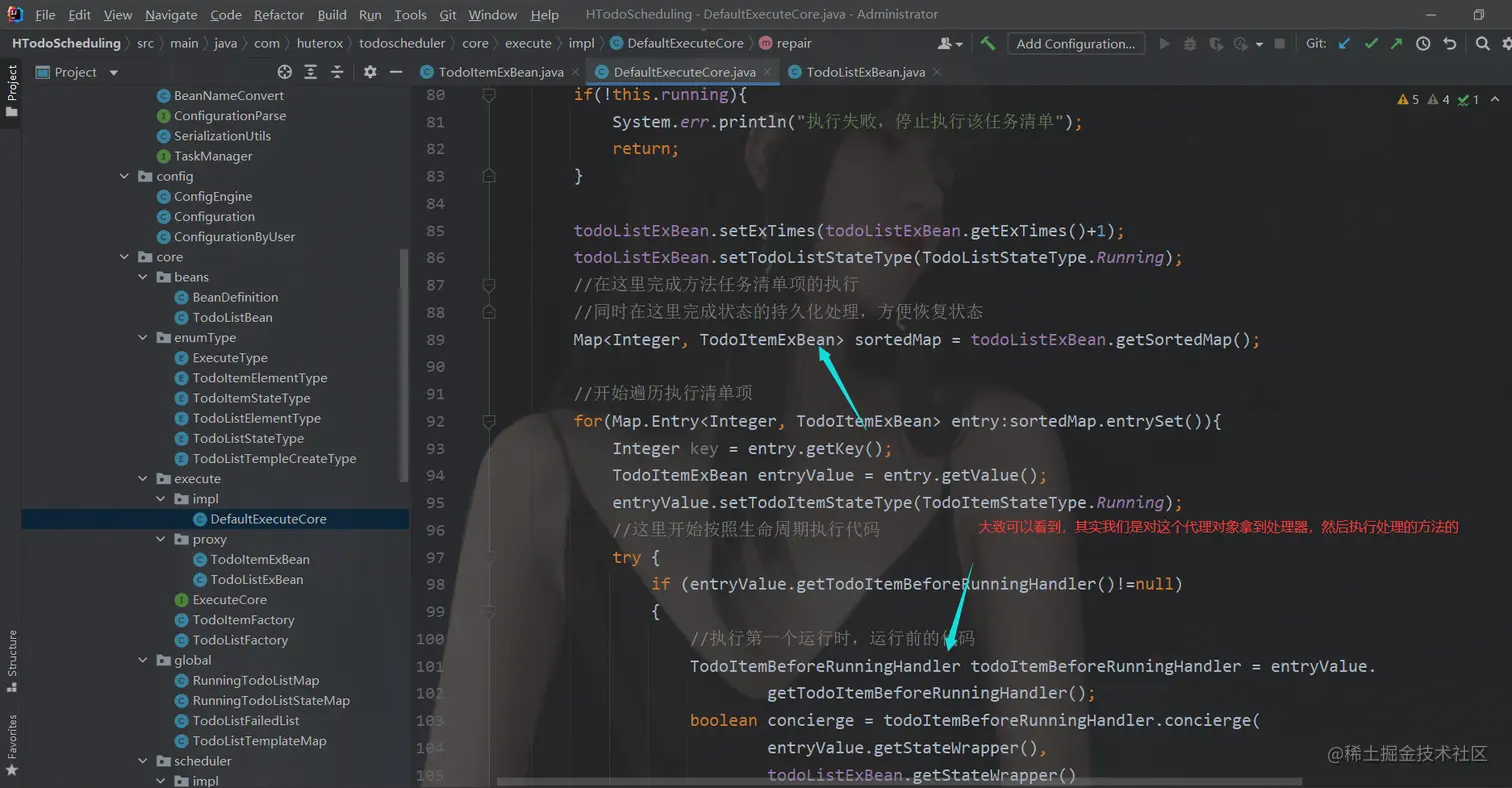Select TaskManager in project tree
This screenshot has height=788, width=1512.
coord(205,156)
